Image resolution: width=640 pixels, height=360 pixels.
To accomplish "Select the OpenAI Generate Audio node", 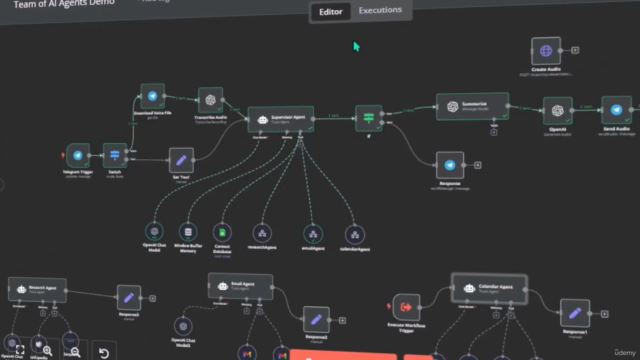I will [x=558, y=111].
